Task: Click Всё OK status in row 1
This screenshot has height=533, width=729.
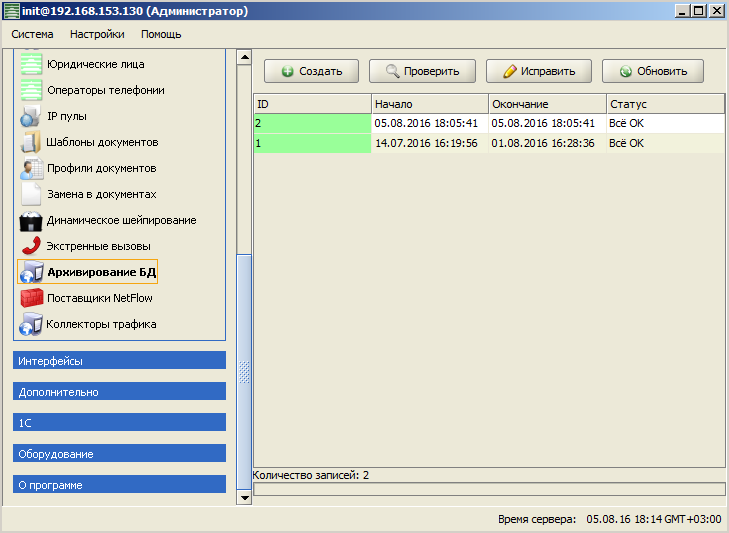Action: click(626, 143)
